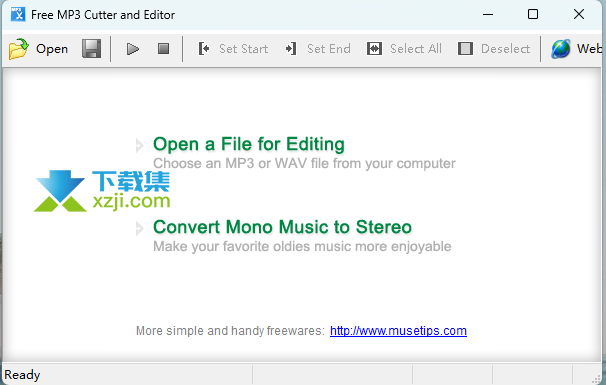Click the Deselect toolbar button
Viewport: 606px width, 385px height.
pyautogui.click(x=494, y=49)
